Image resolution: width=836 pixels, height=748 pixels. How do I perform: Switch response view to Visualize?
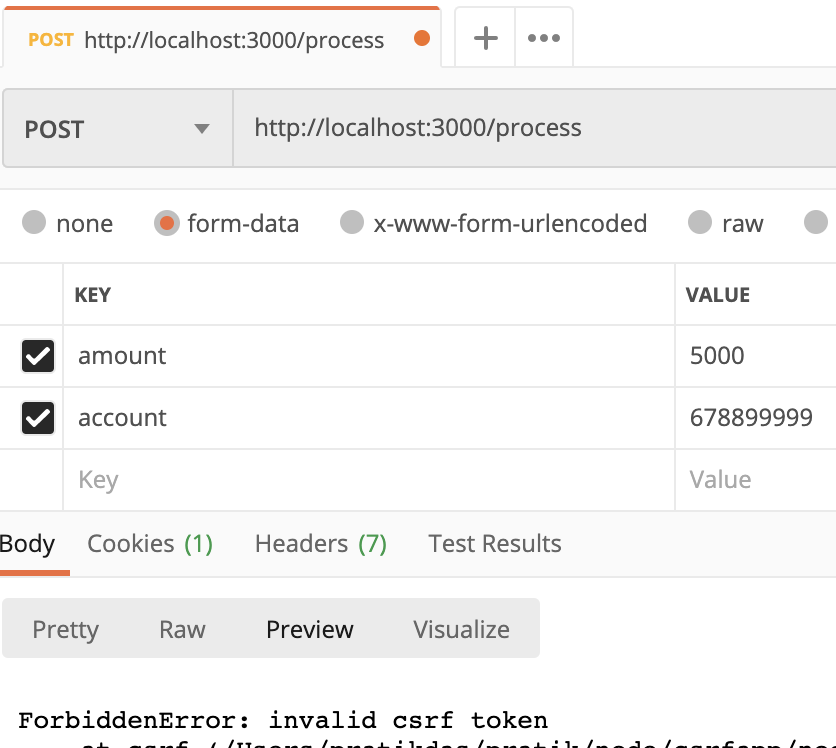(x=461, y=630)
